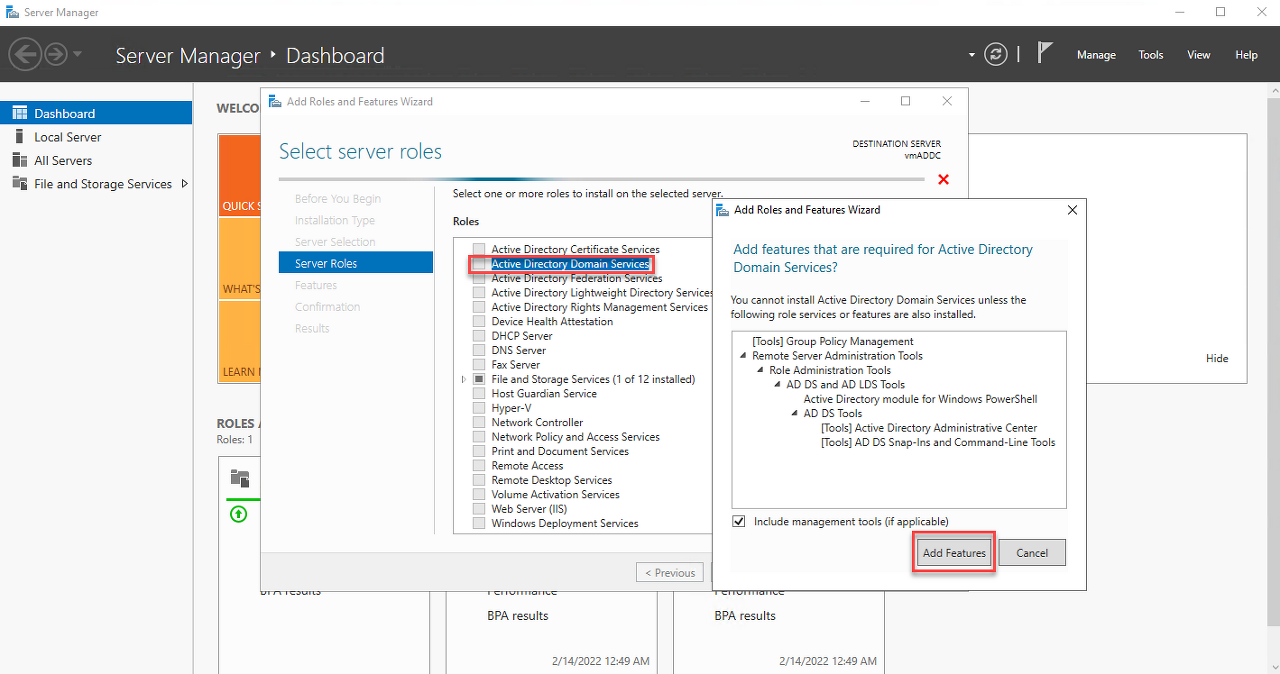Expand the File and Storage Services role node
The image size is (1280, 674).
pos(463,380)
